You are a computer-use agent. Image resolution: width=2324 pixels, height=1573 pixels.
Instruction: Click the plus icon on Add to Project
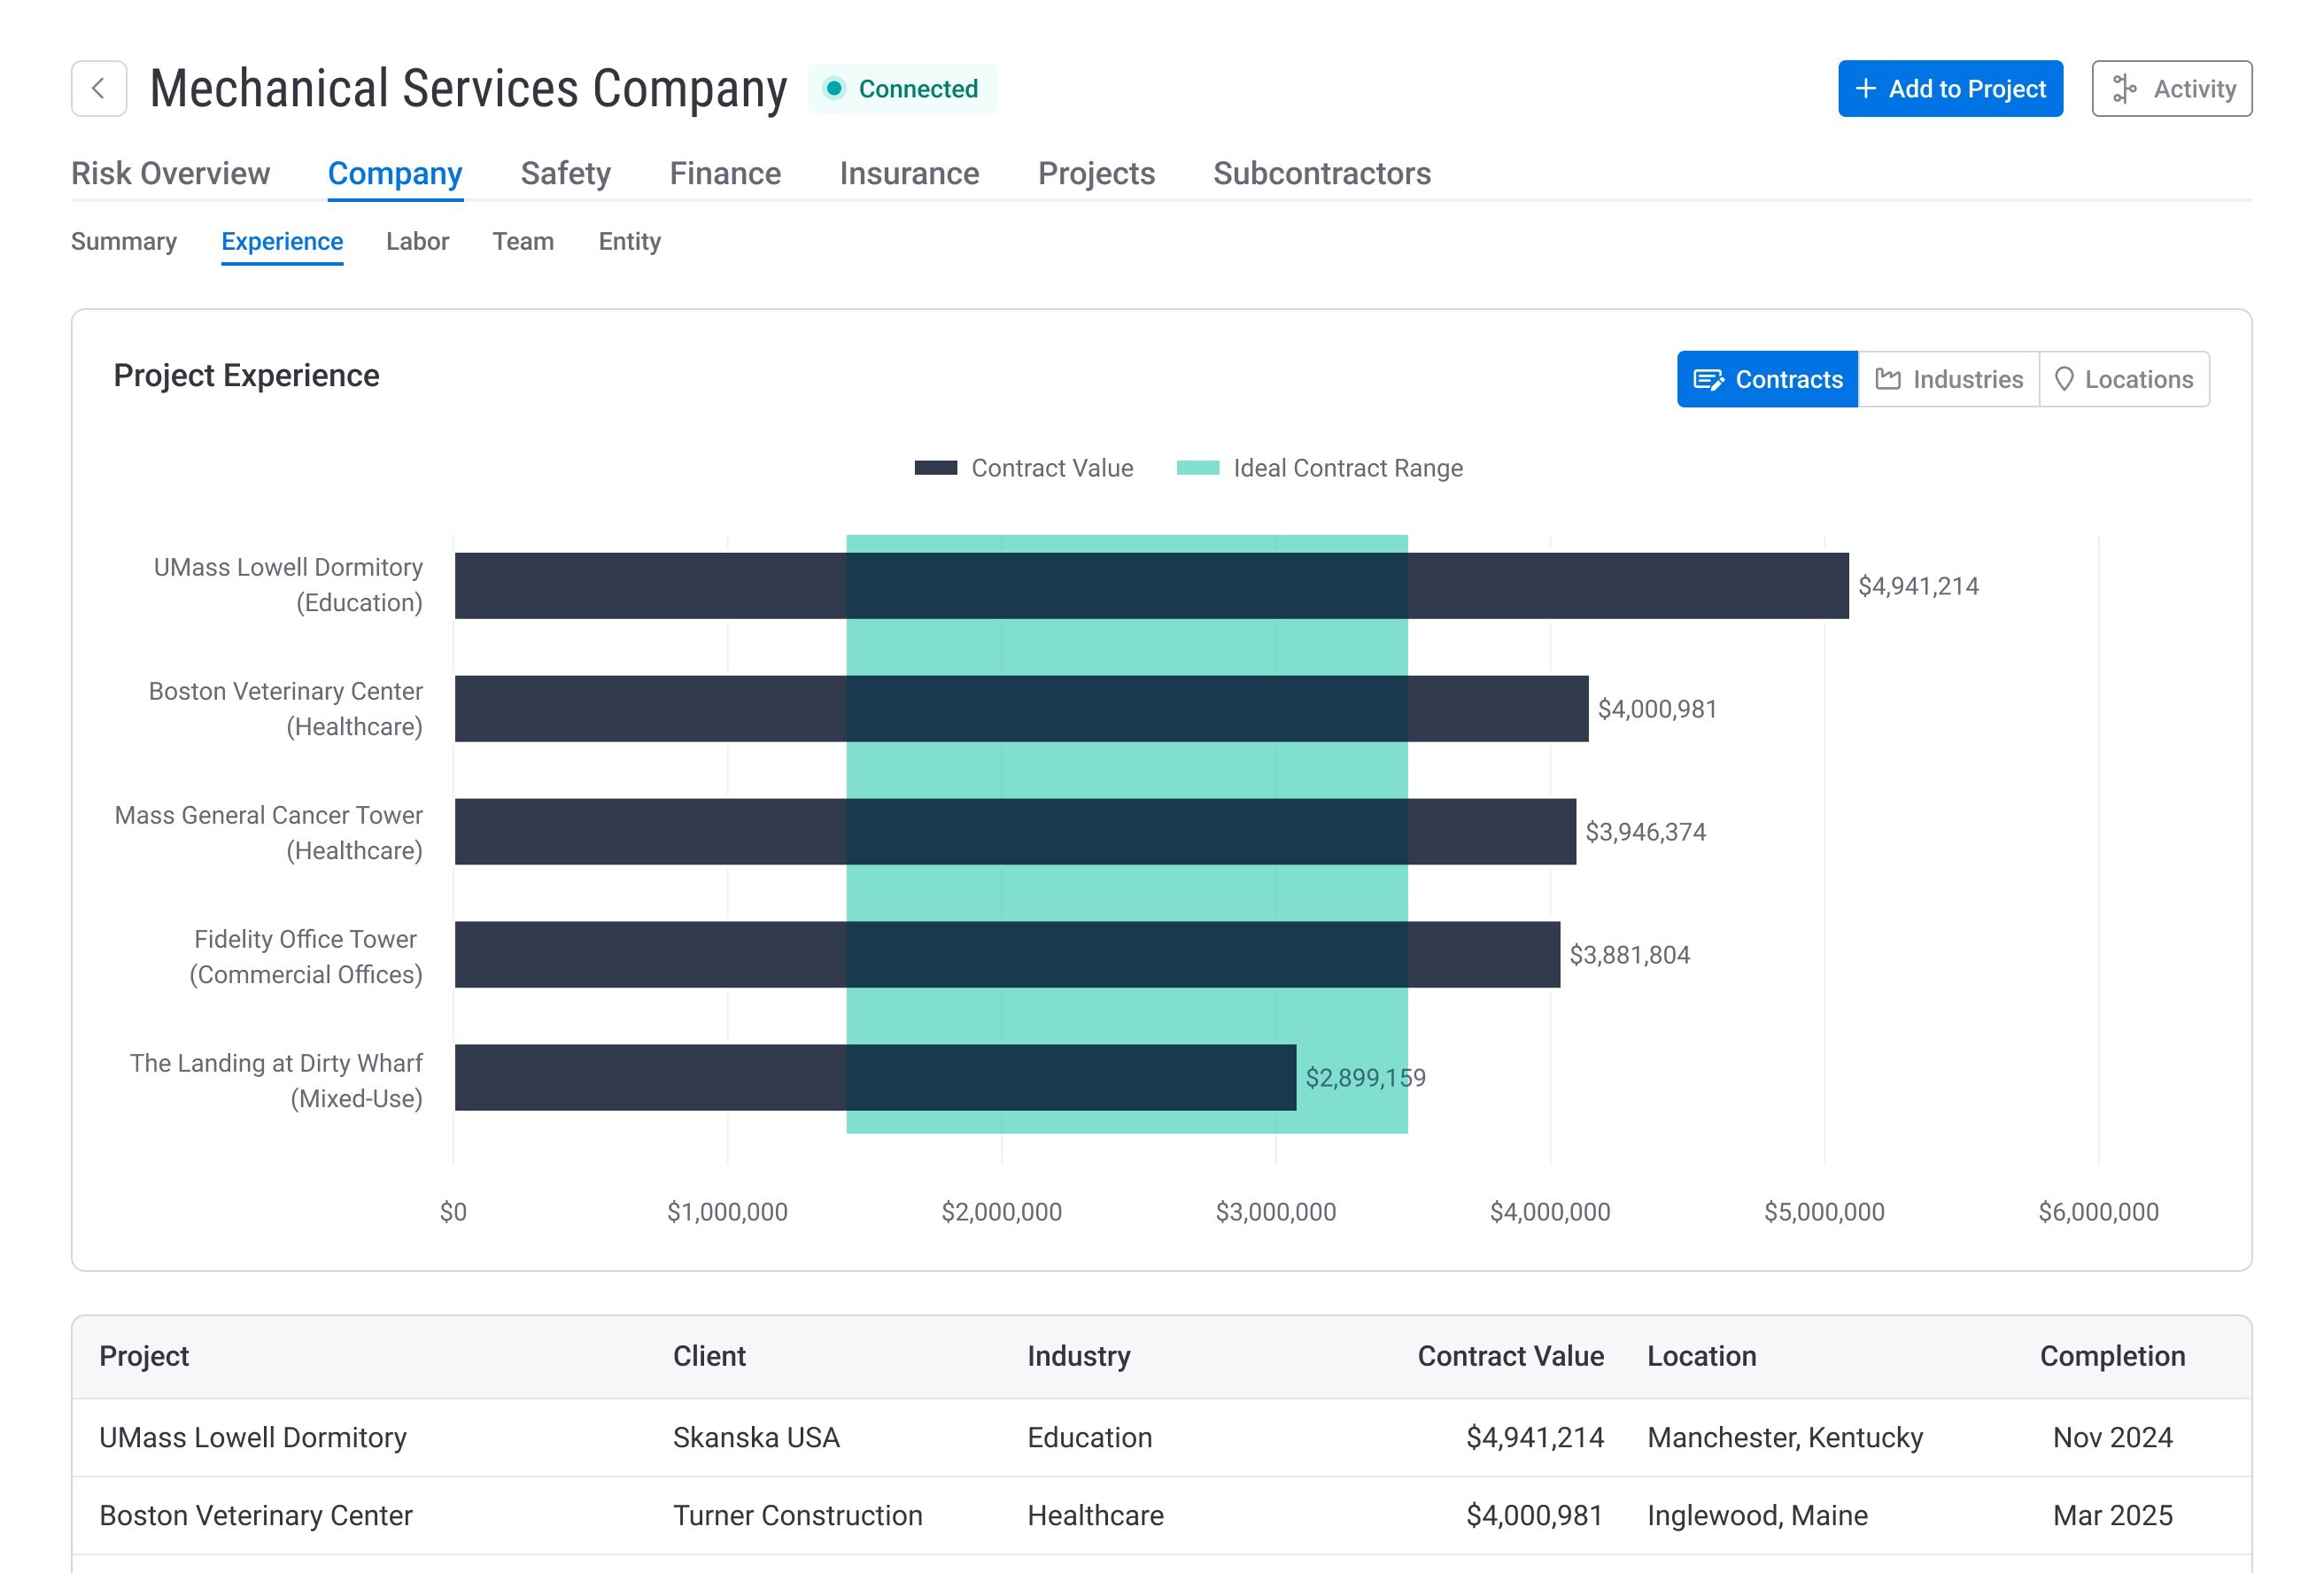click(1865, 88)
